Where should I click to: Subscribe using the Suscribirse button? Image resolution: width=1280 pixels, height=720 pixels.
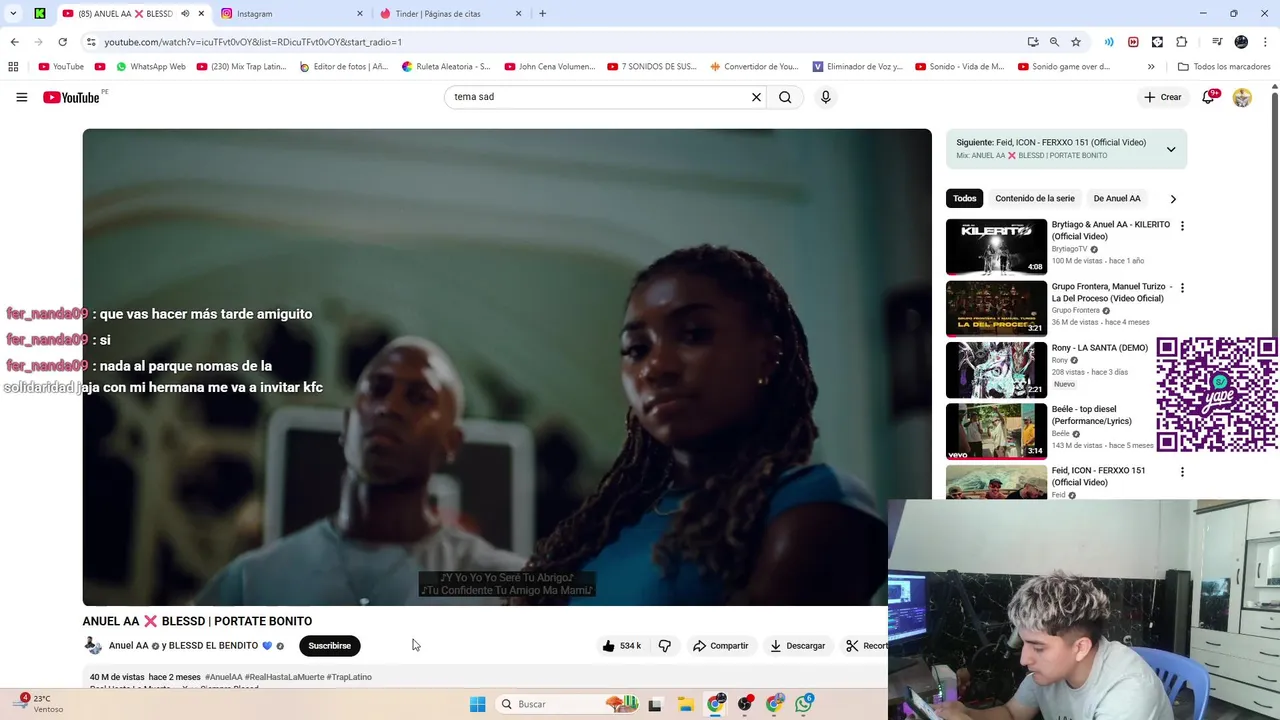click(x=329, y=646)
